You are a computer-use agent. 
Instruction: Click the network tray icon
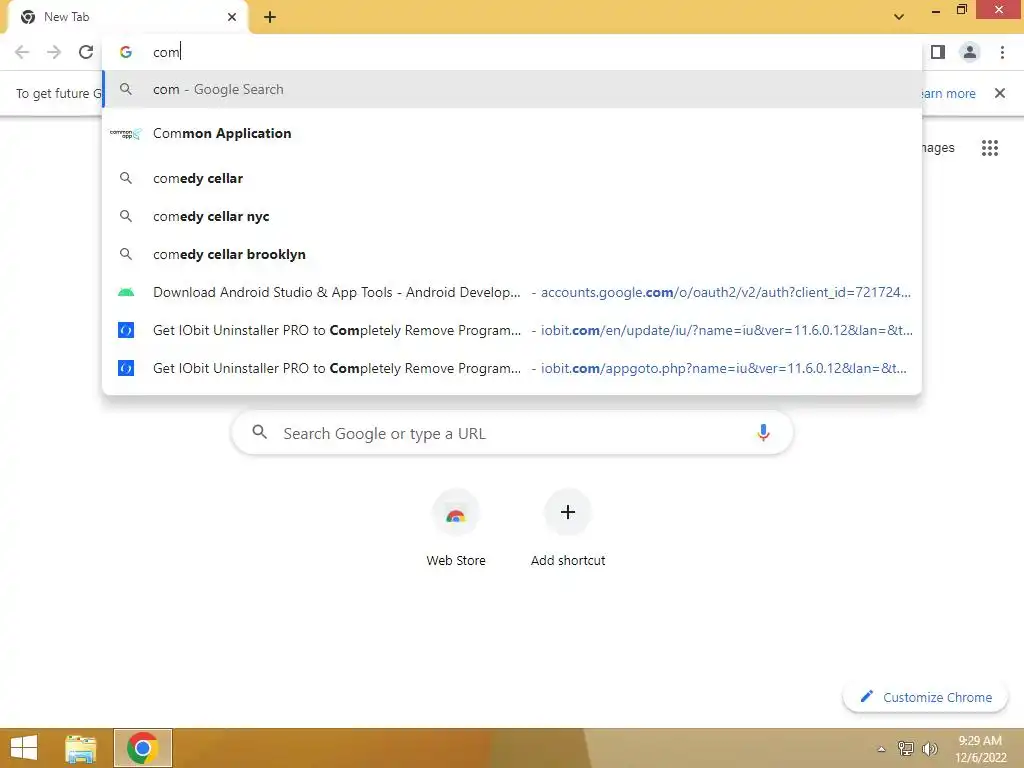pos(906,748)
